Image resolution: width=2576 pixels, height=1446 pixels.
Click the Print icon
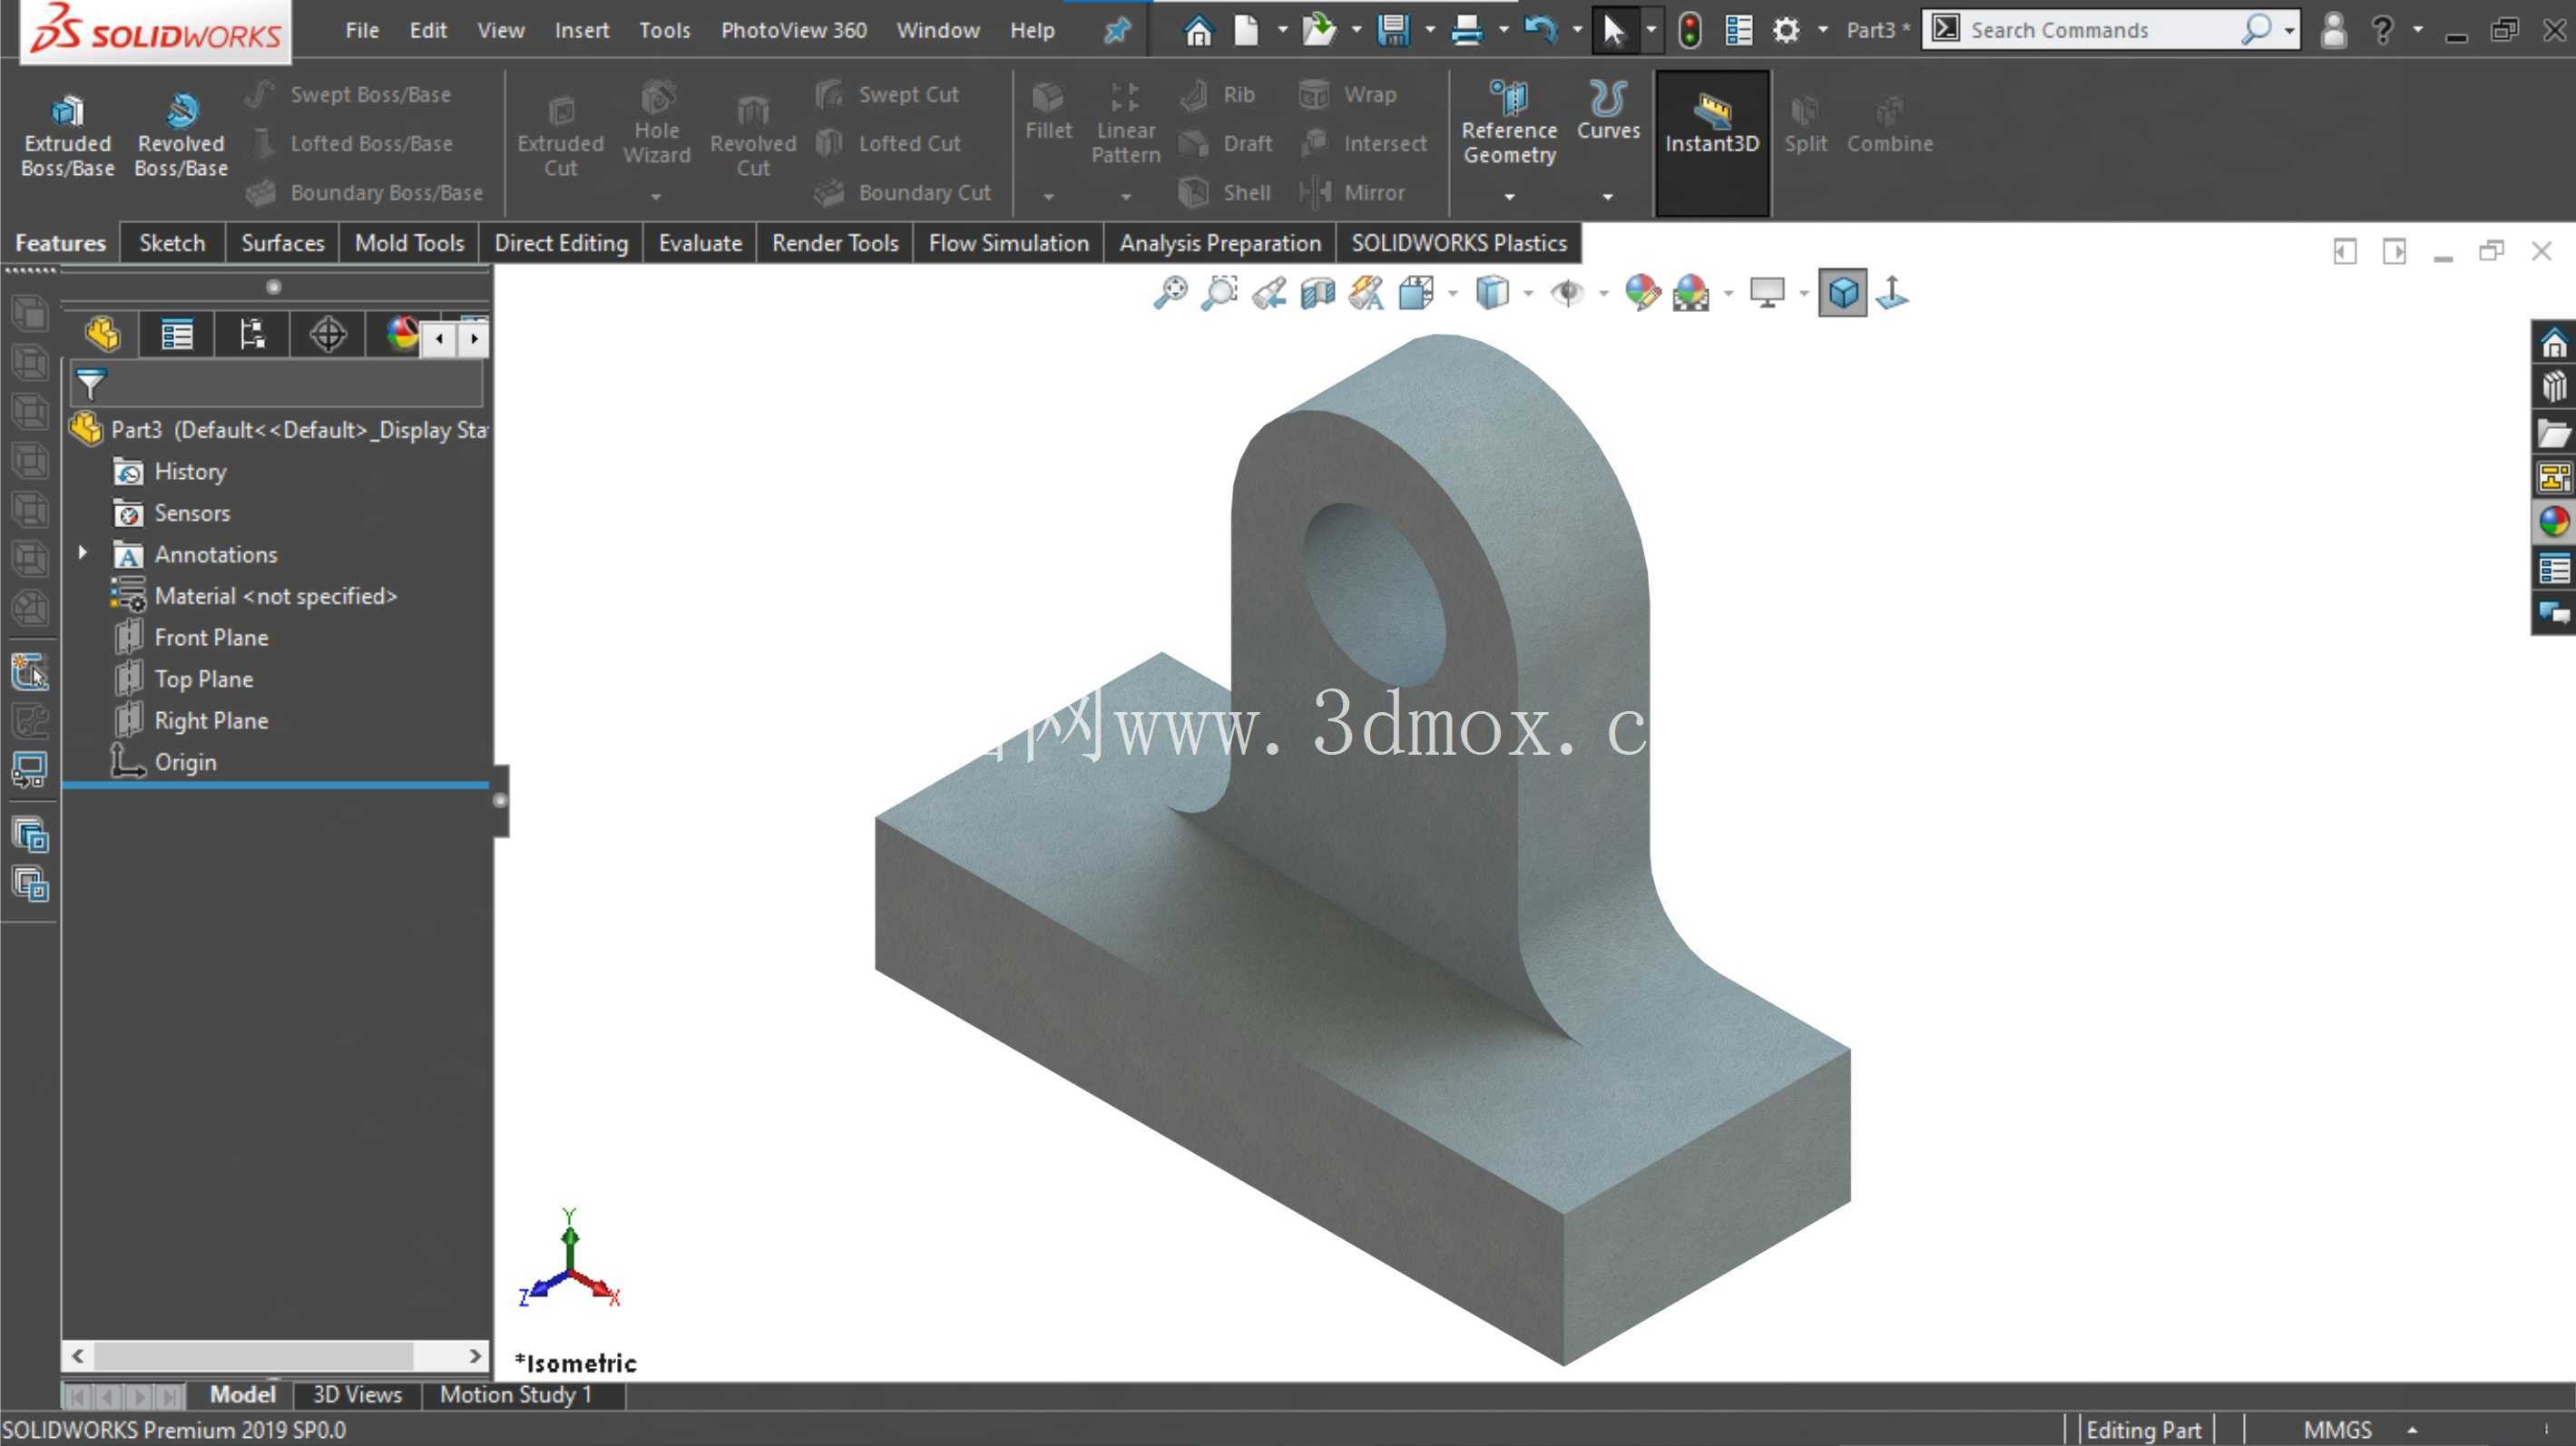coord(1466,30)
